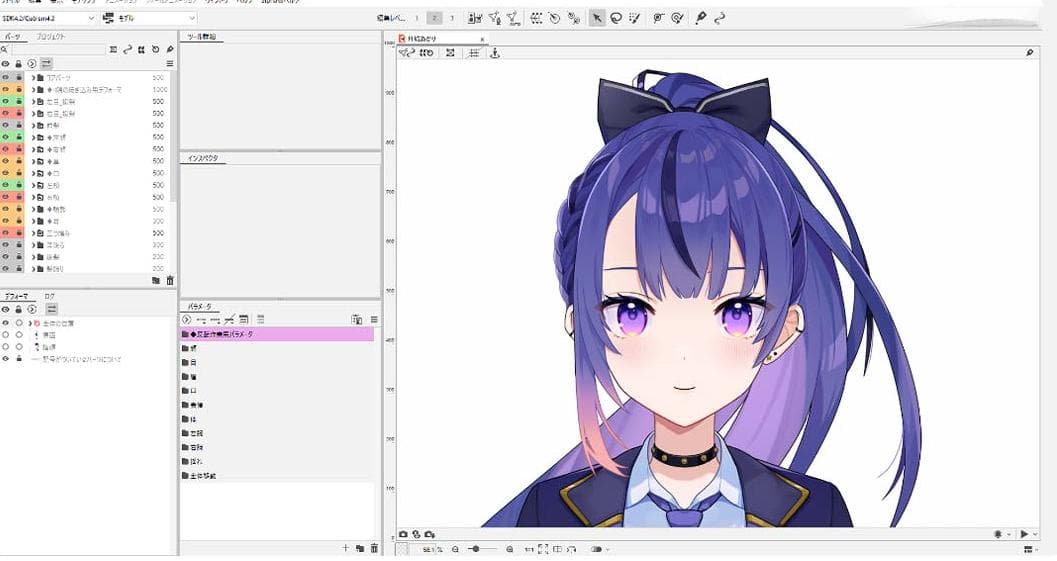The width and height of the screenshot is (1057, 561).
Task: Click the trash icon in the Parameters panel
Action: (374, 548)
